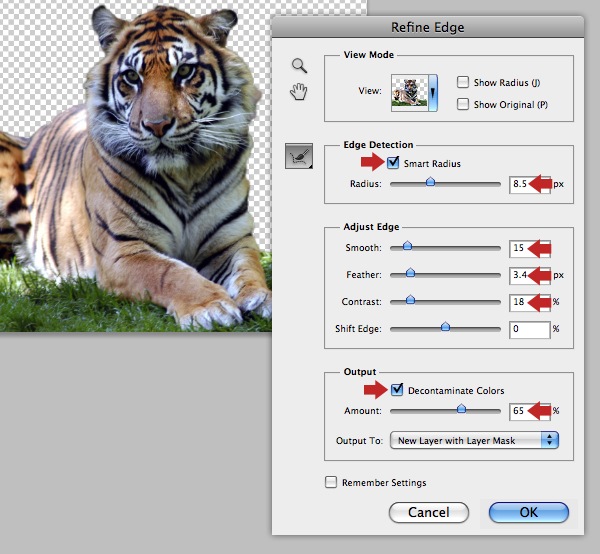
Task: Click the Amount percent value field
Action: (530, 411)
